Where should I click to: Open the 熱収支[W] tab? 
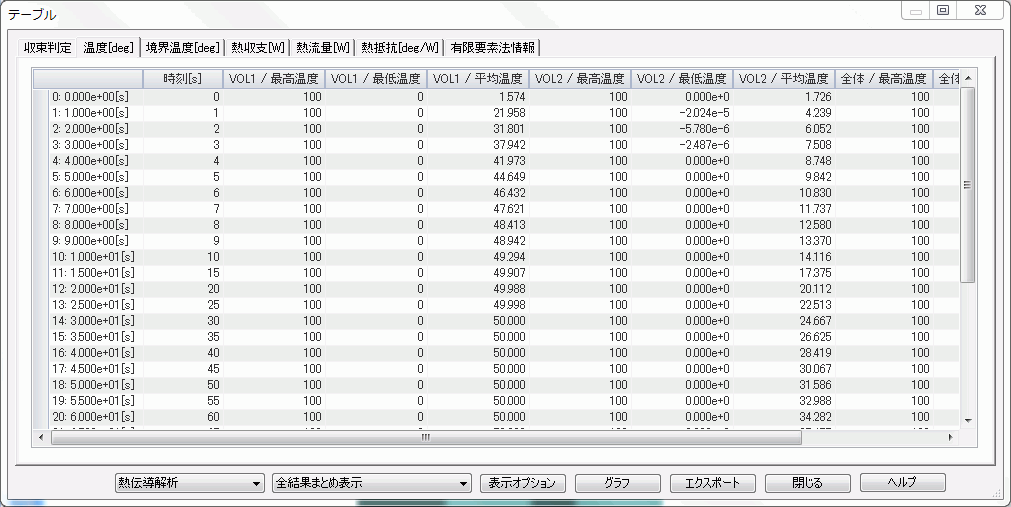pos(258,48)
